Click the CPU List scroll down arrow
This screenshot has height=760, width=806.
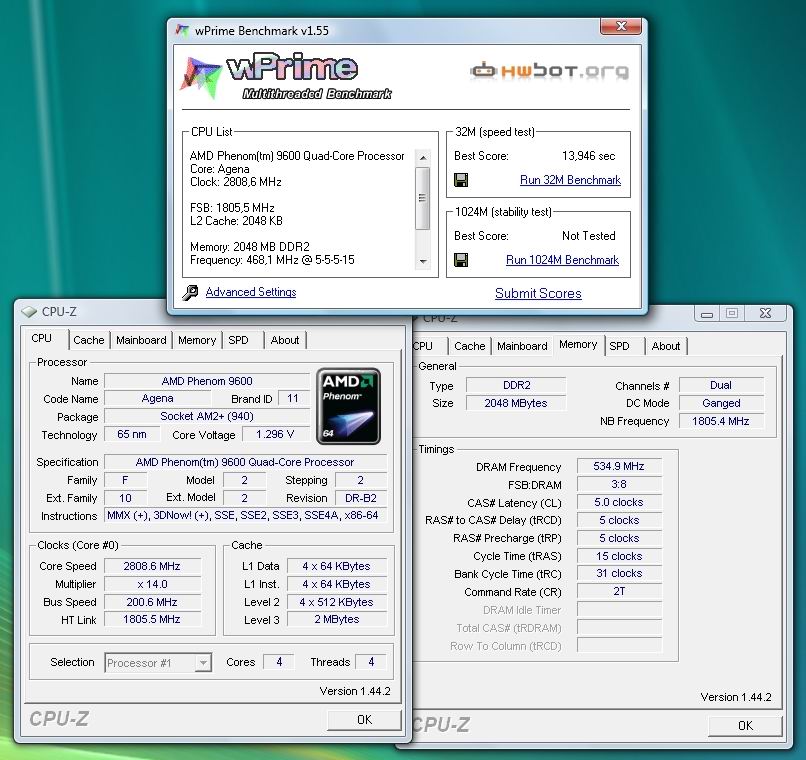(423, 262)
